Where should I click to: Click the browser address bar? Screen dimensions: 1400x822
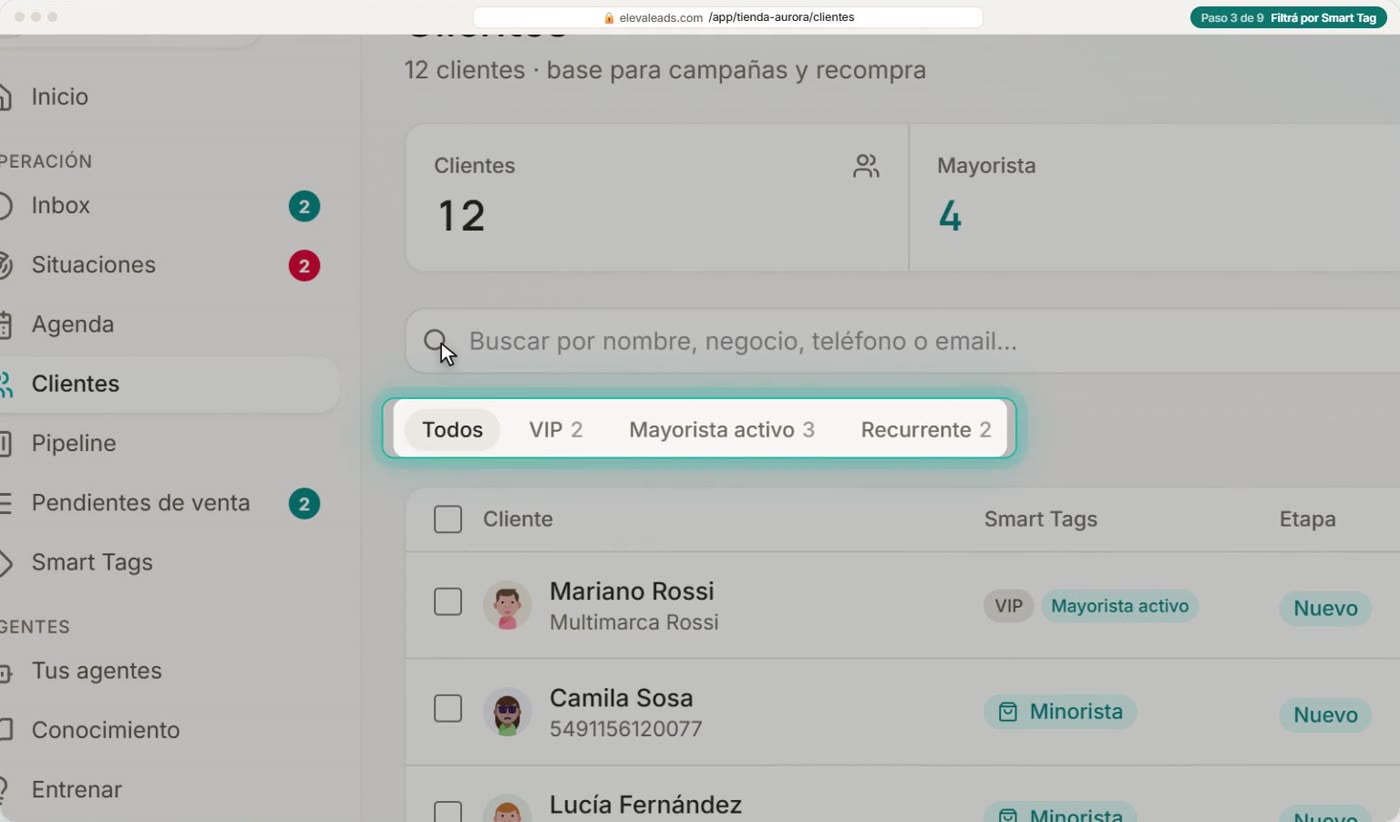(x=728, y=18)
